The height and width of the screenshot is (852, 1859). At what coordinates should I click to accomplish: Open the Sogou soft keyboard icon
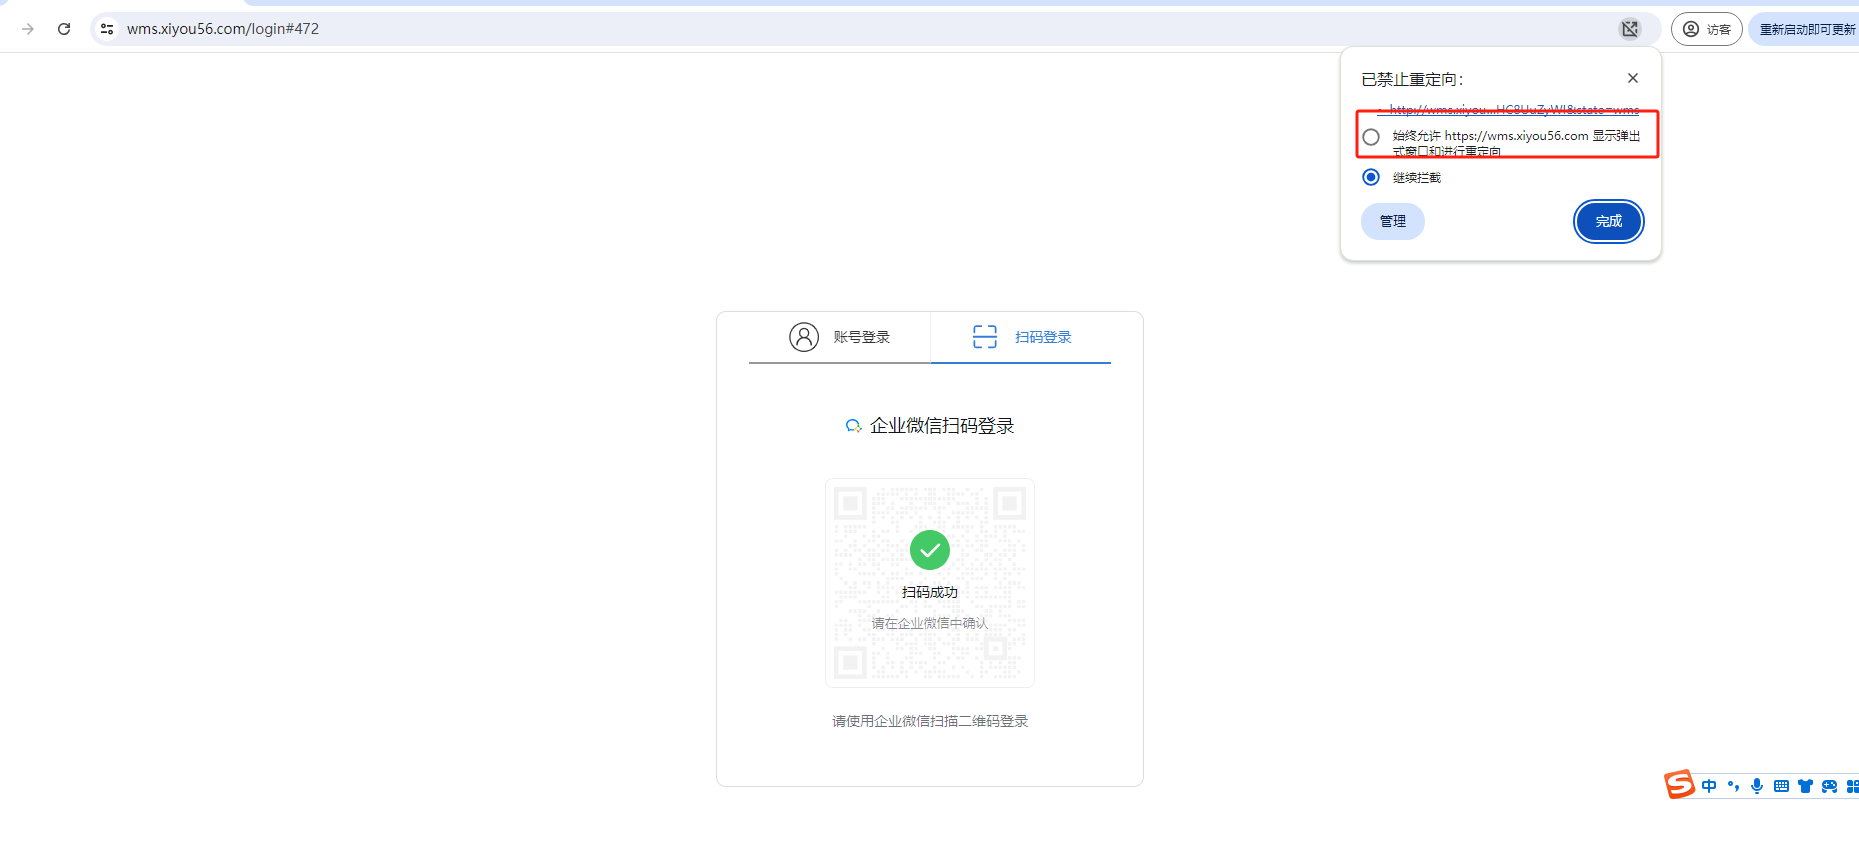click(x=1781, y=786)
